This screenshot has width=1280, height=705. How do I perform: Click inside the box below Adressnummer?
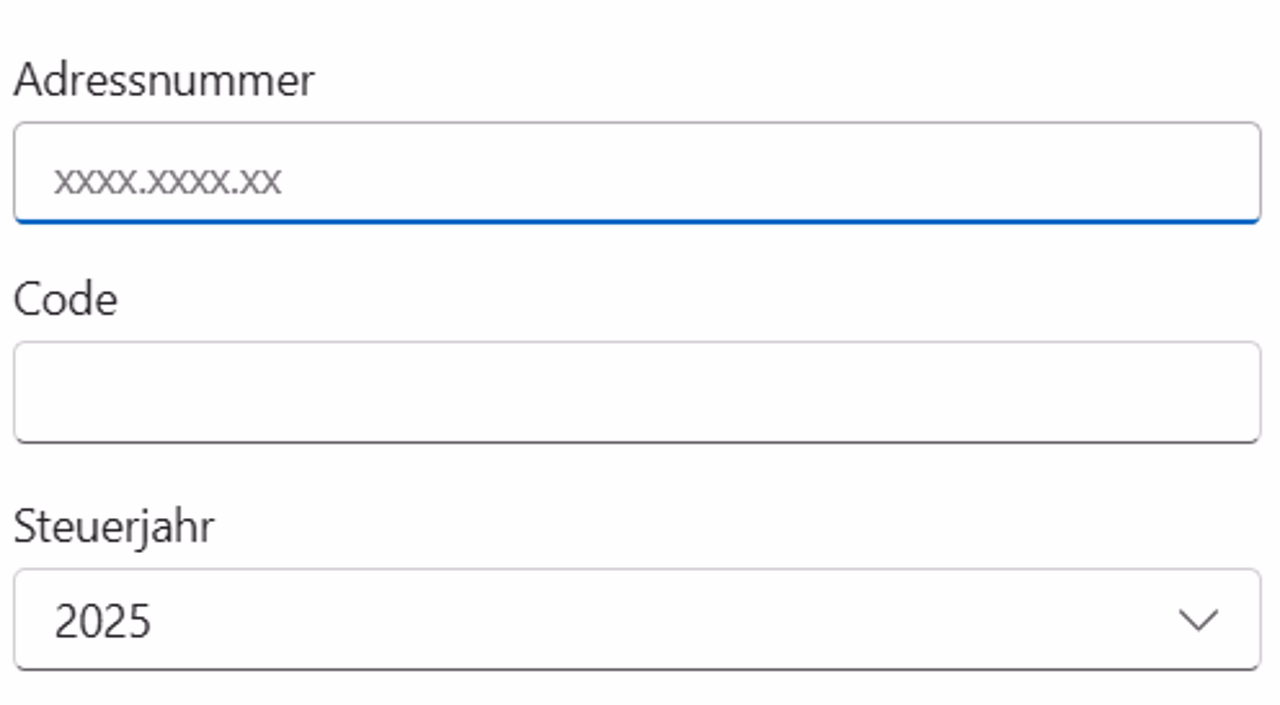(636, 173)
